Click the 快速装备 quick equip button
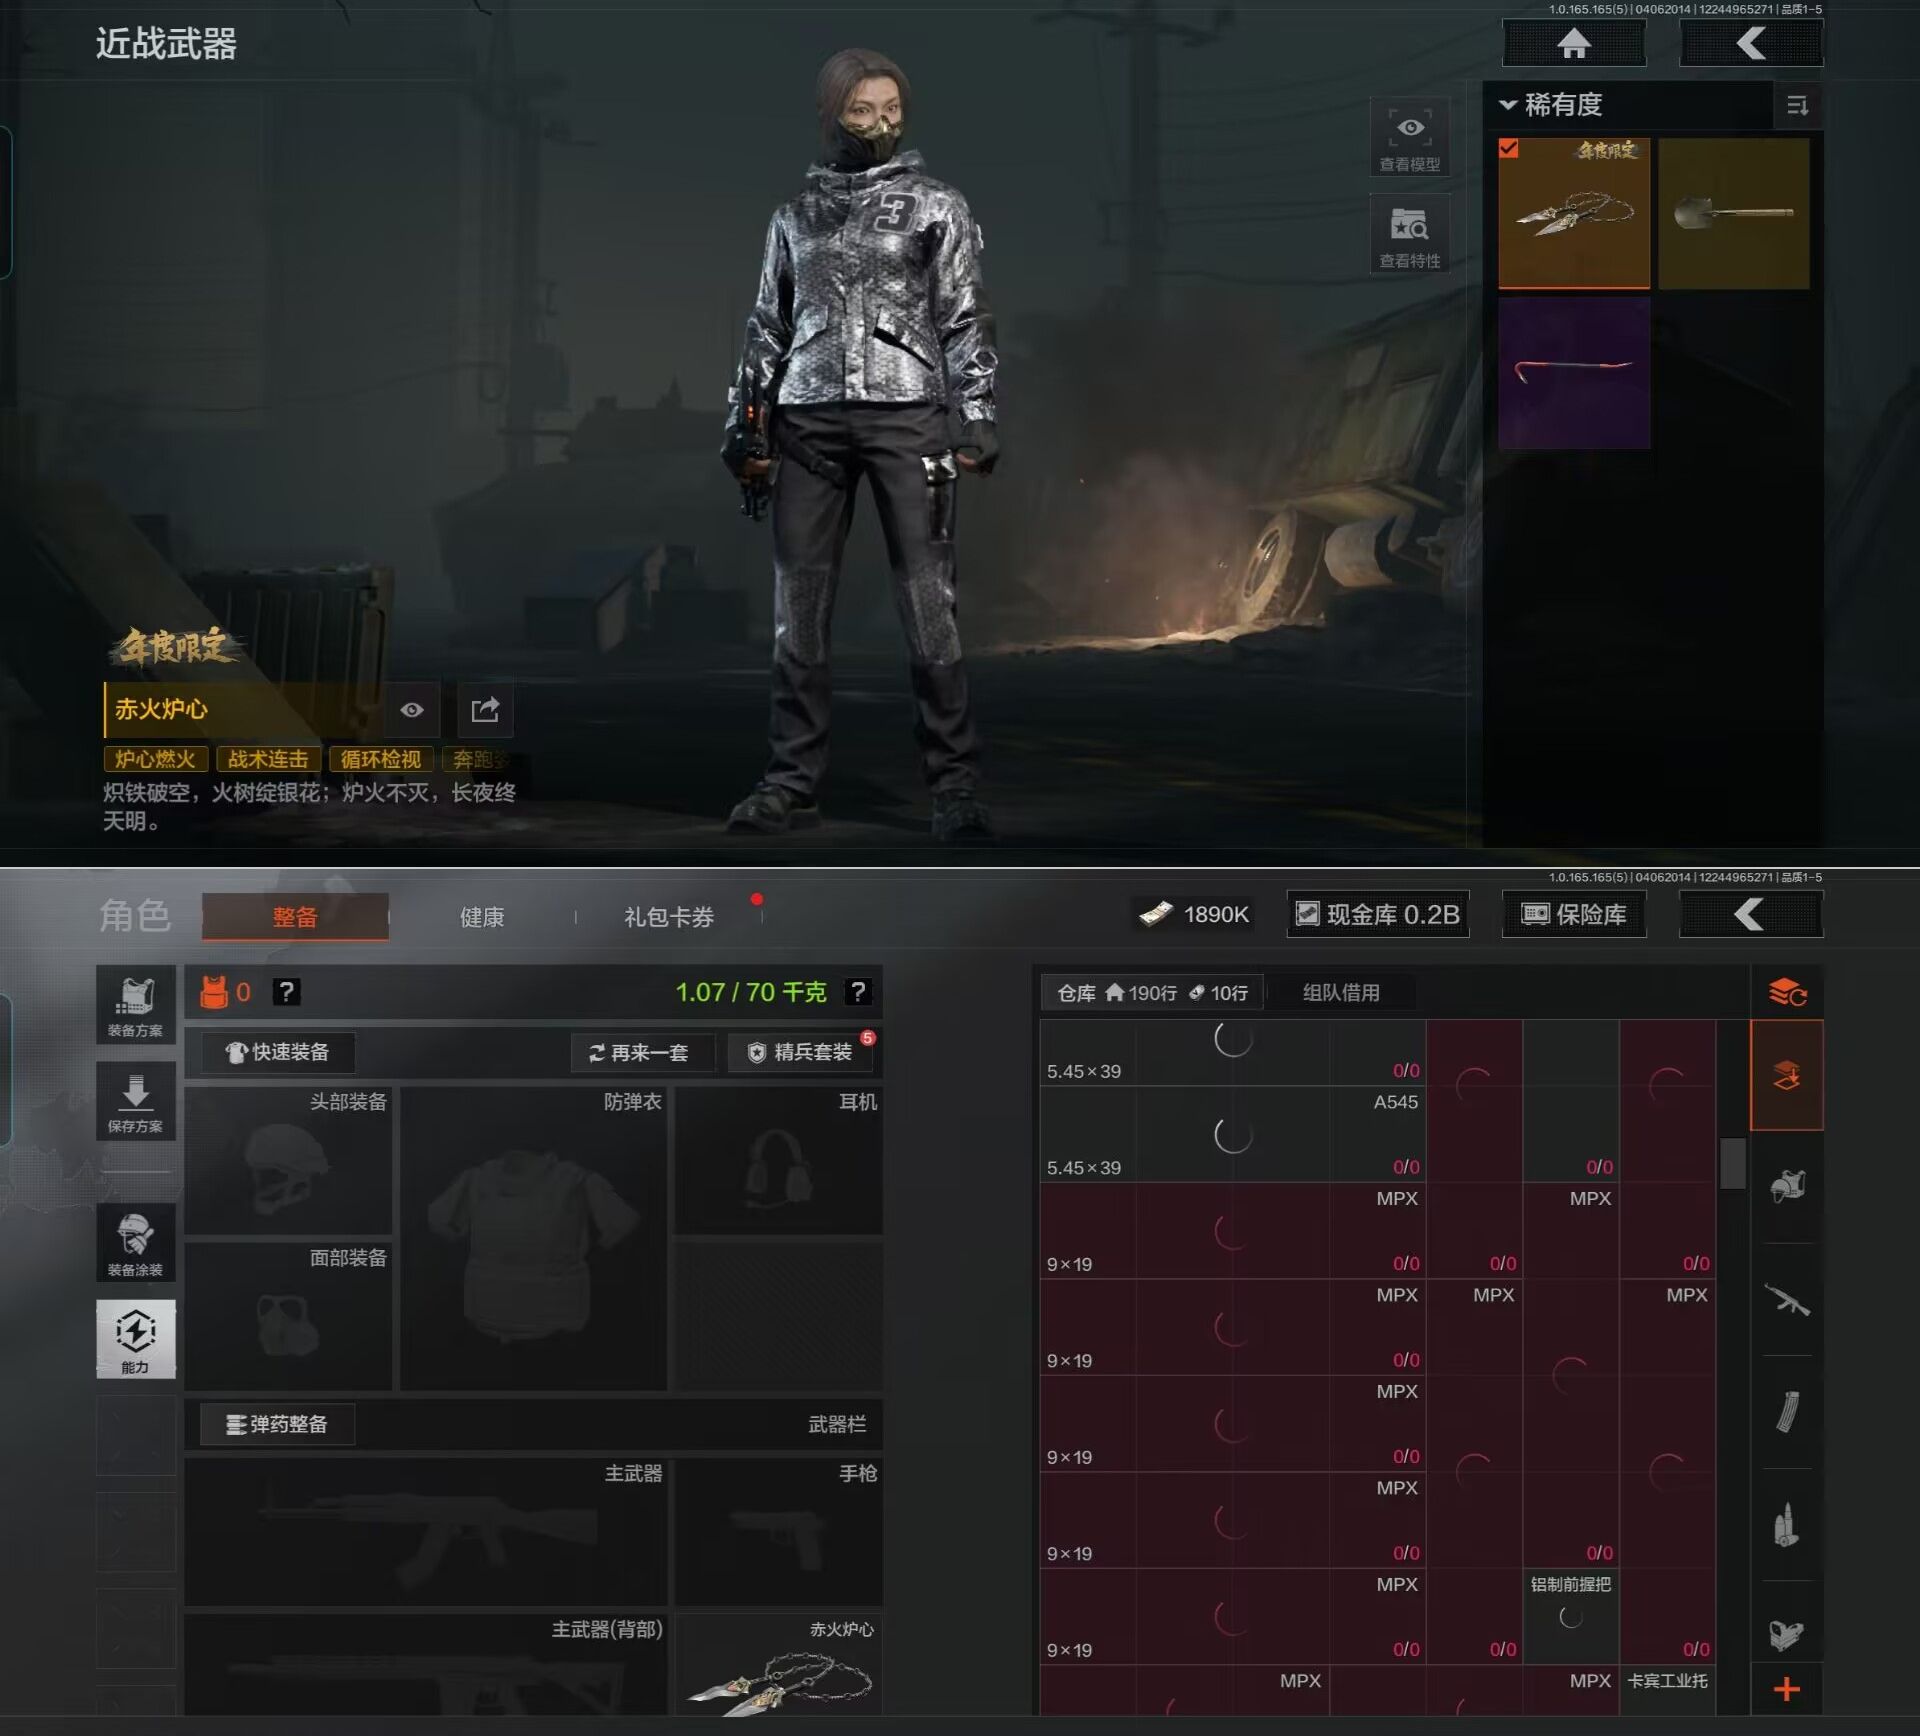The height and width of the screenshot is (1736, 1920). (277, 1052)
